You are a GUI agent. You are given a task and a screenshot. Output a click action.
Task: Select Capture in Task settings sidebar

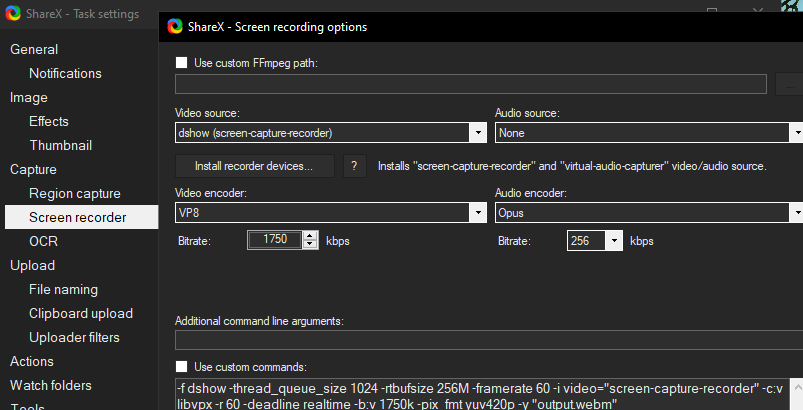click(33, 169)
